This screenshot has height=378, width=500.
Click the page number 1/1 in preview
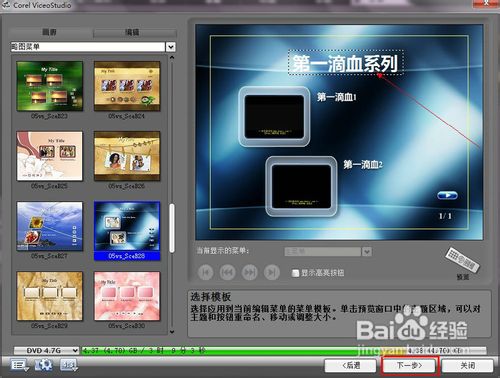tap(445, 216)
